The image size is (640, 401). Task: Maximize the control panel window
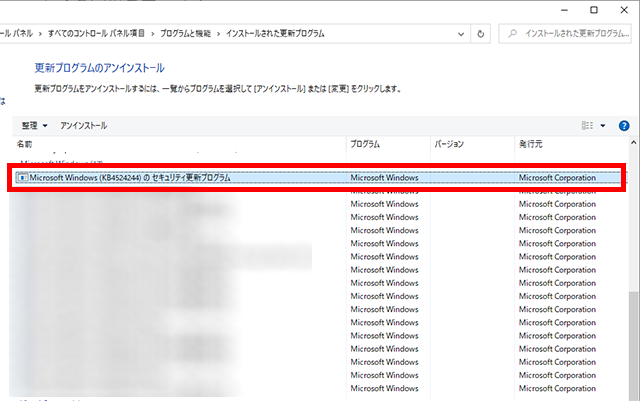(593, 9)
